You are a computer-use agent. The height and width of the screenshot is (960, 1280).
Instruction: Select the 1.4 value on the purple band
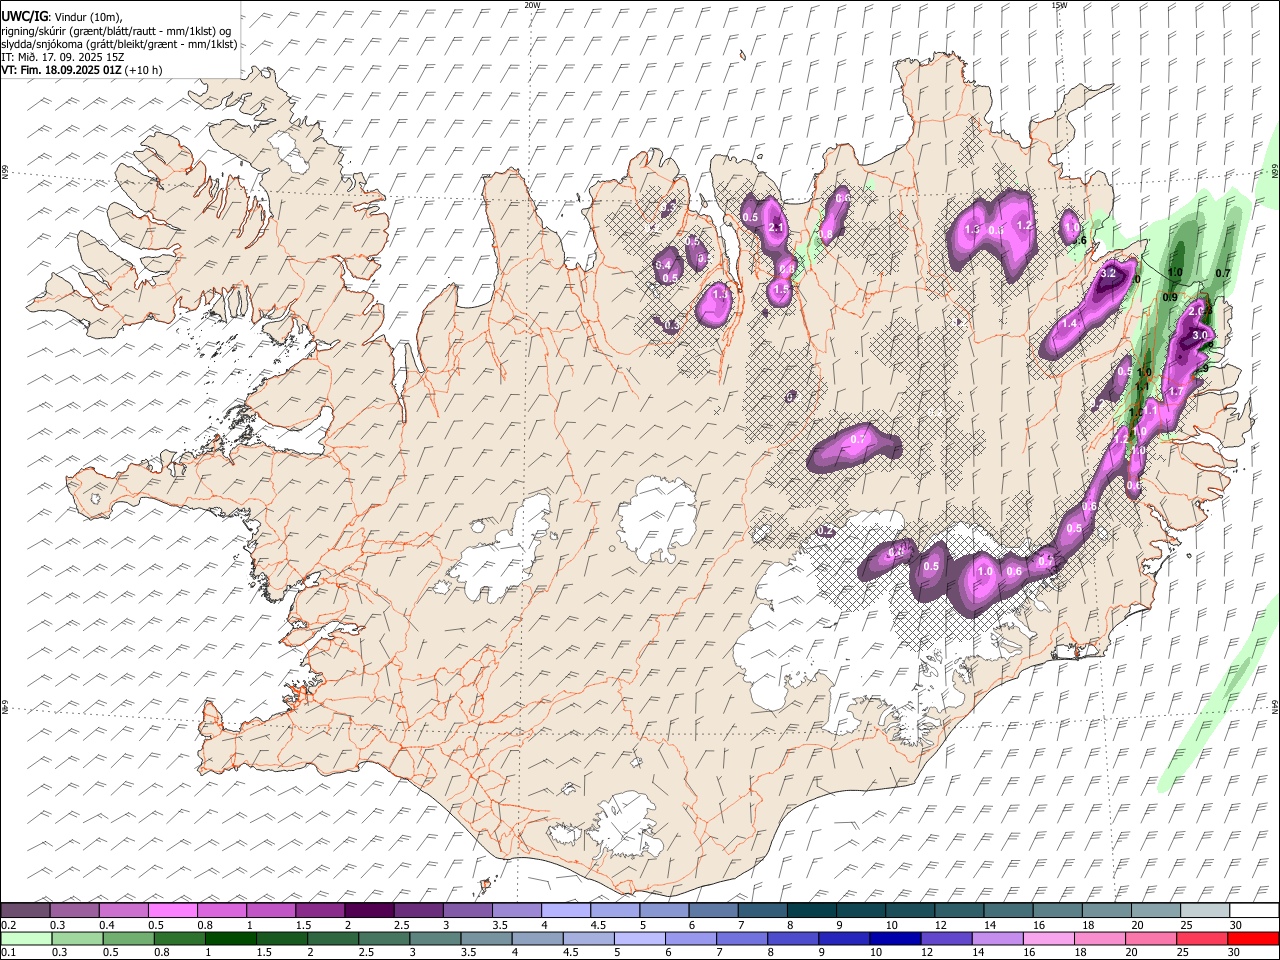[x=1069, y=324]
